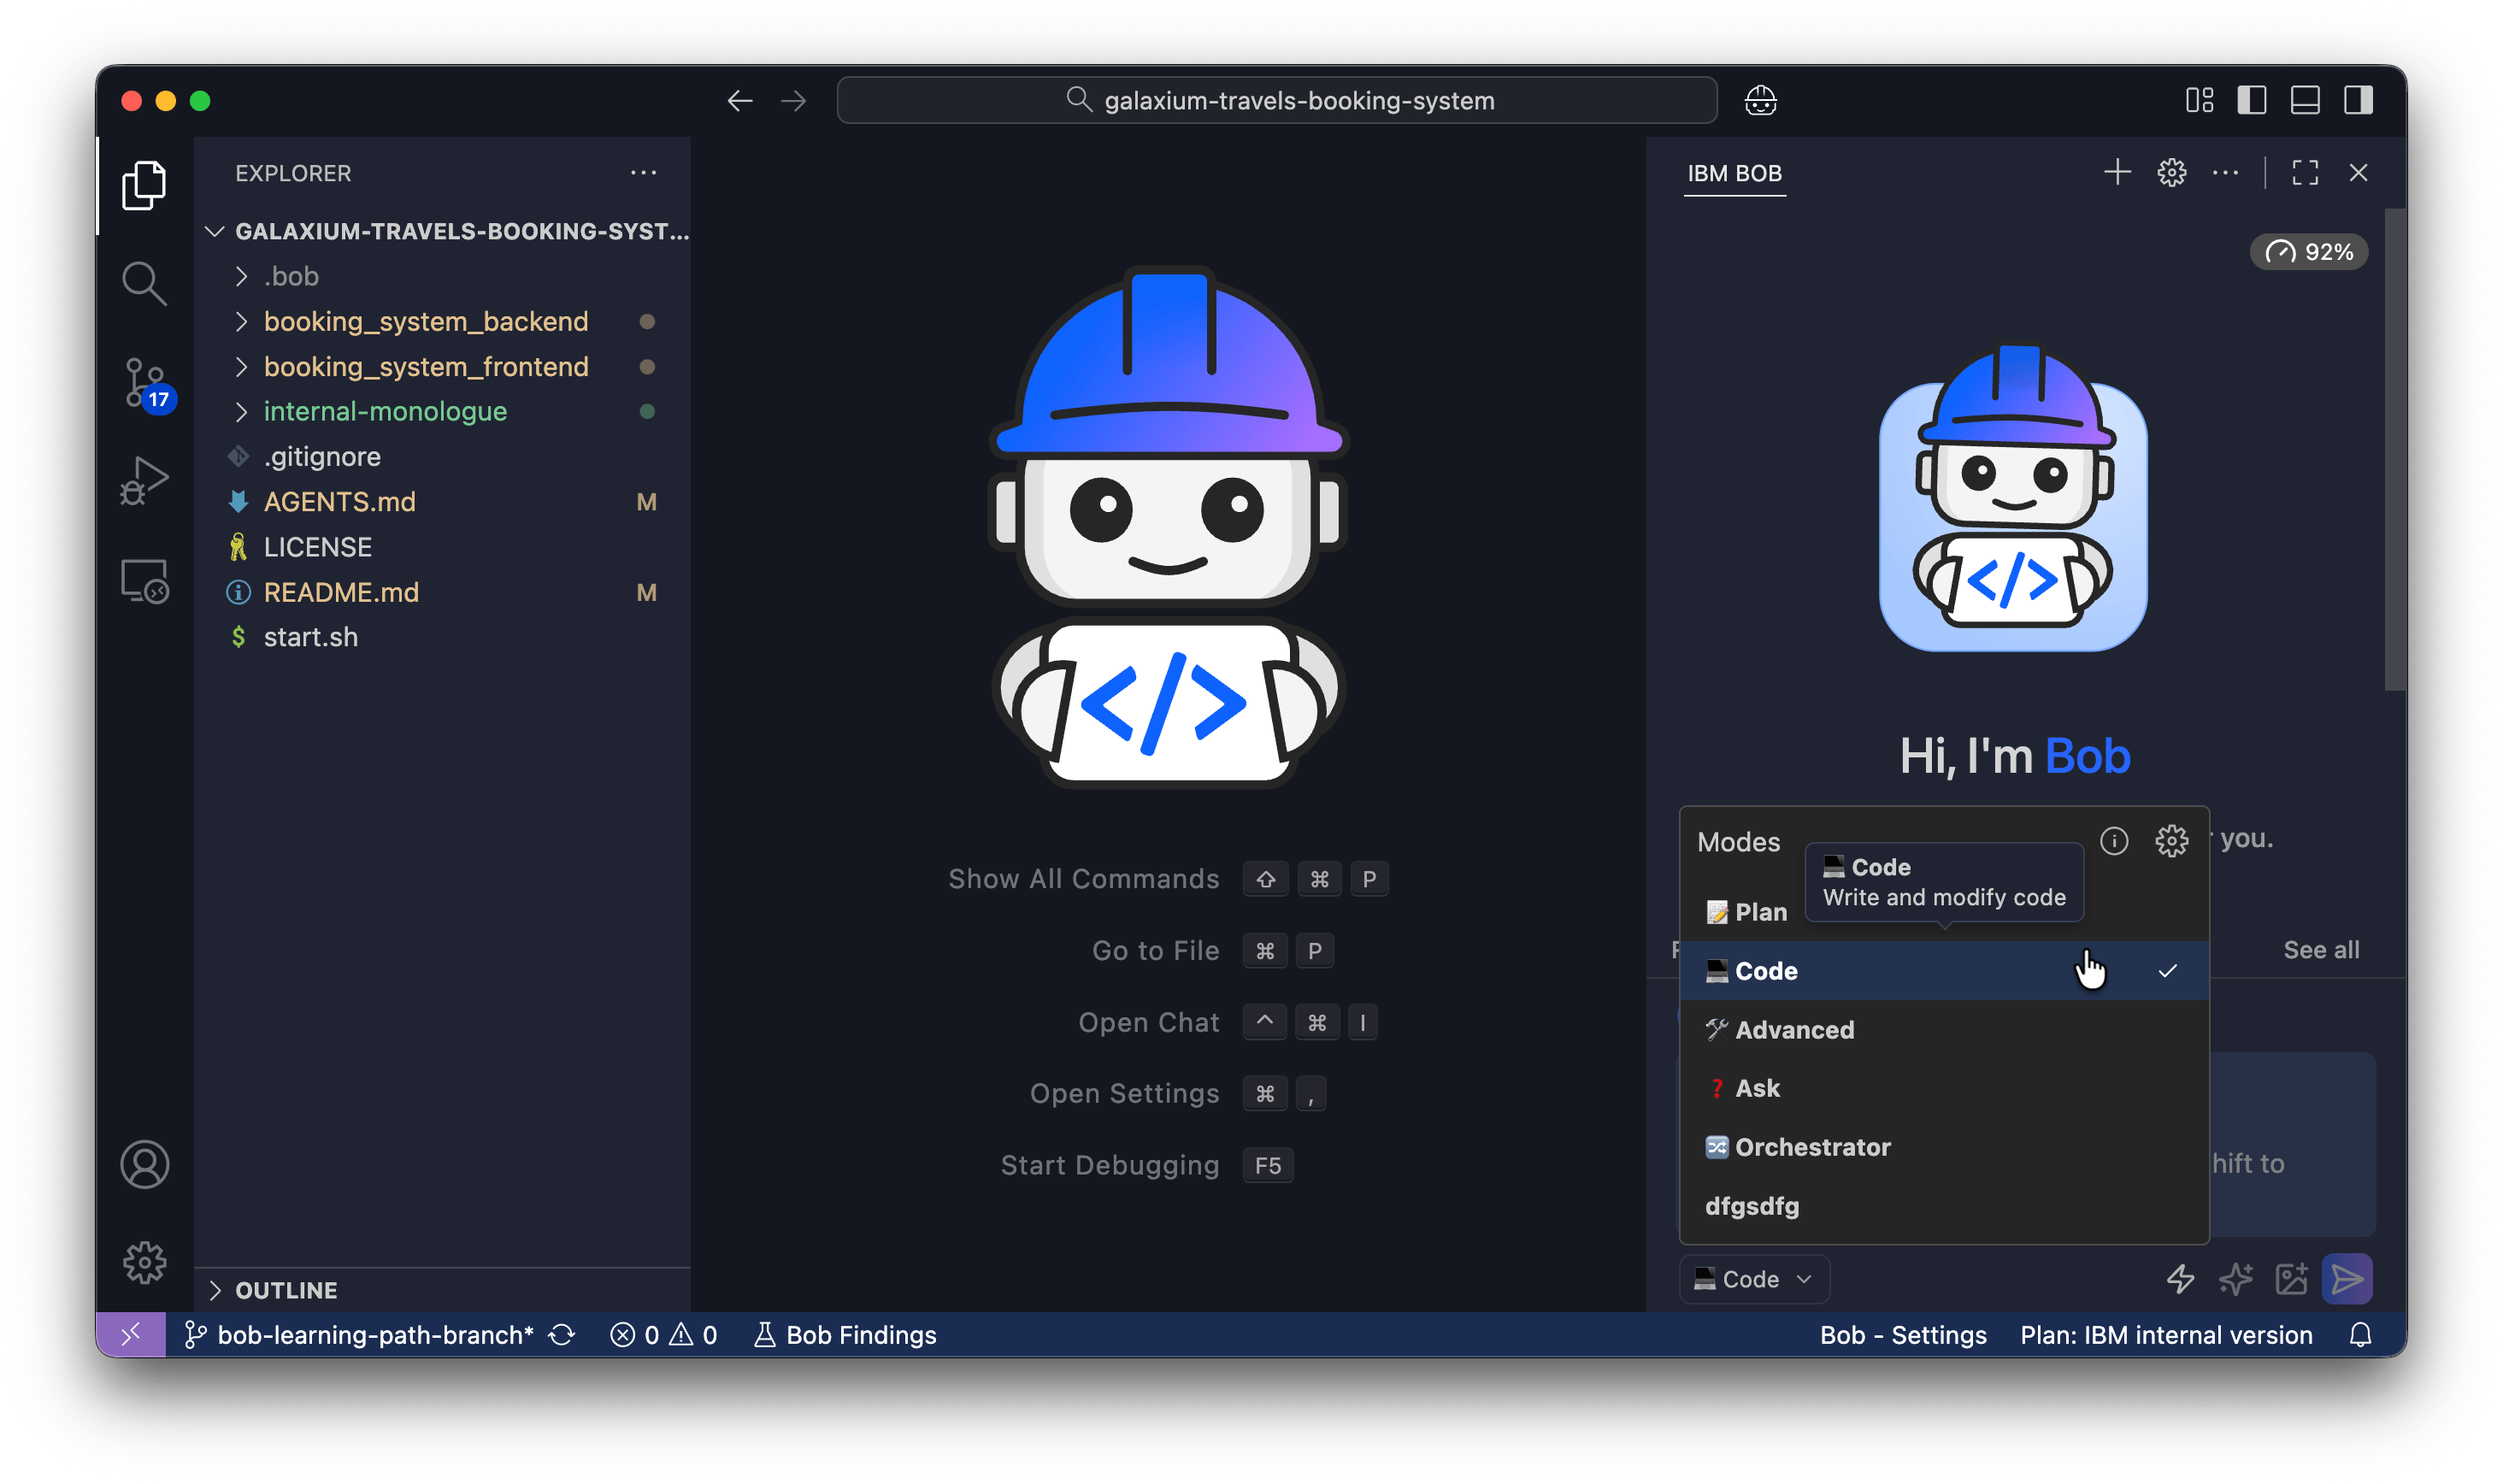Toggle the bottom panel visibility
The image size is (2503, 1484).
pyautogui.click(x=2305, y=101)
